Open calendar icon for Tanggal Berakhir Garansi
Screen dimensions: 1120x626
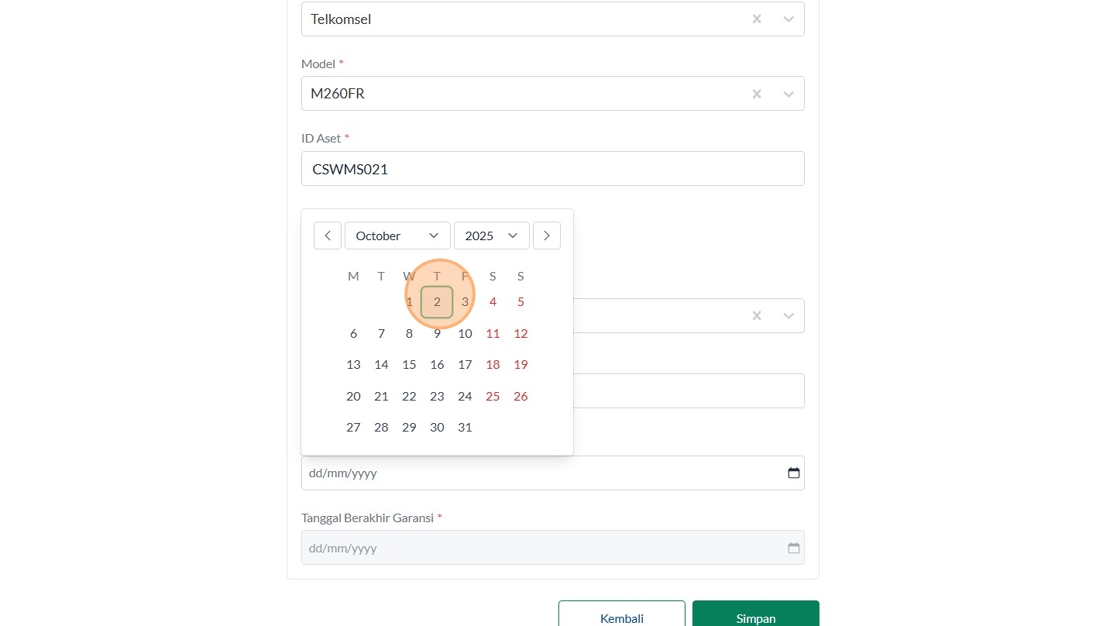(793, 548)
